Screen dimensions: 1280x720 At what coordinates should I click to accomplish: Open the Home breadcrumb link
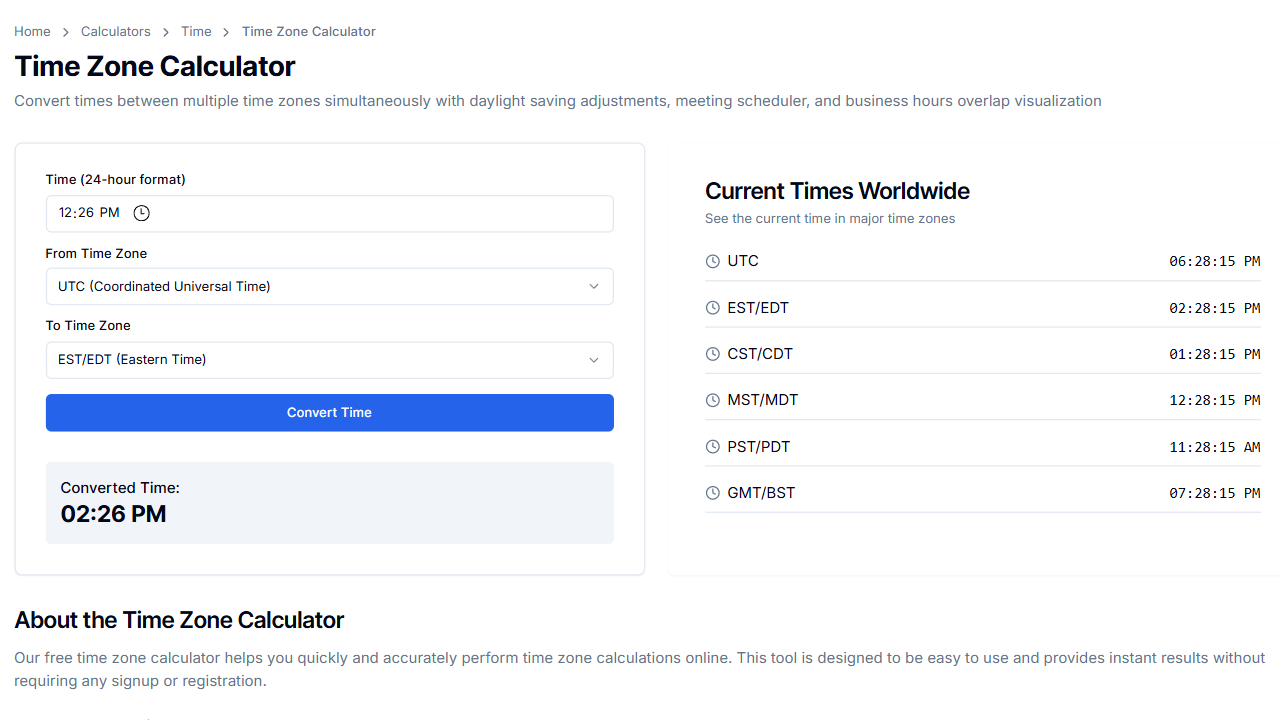[x=32, y=31]
